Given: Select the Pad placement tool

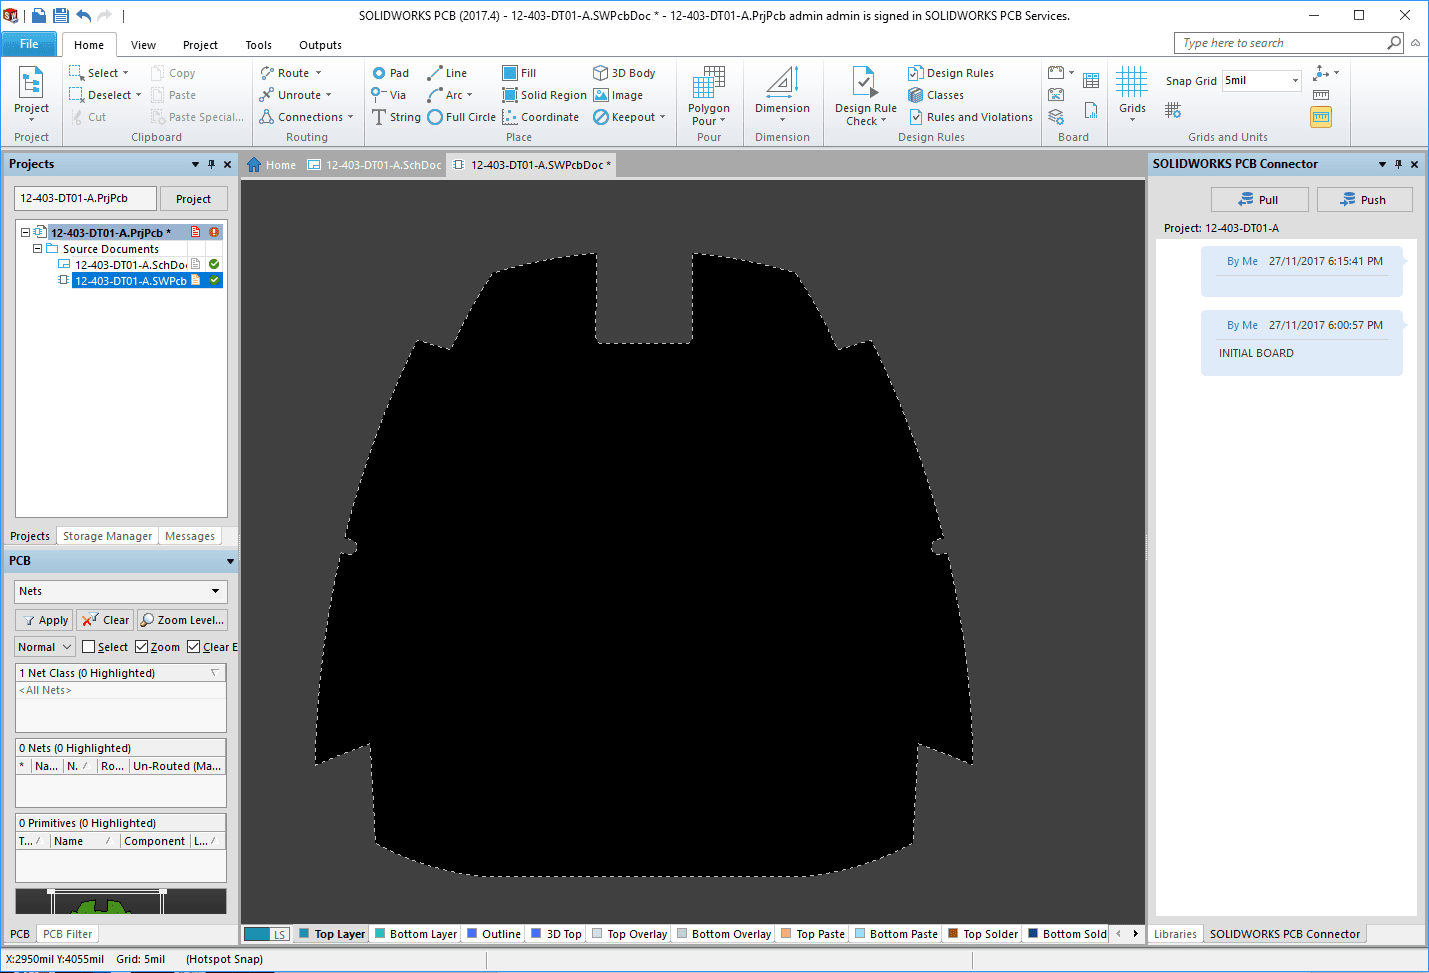Looking at the screenshot, I should 390,73.
